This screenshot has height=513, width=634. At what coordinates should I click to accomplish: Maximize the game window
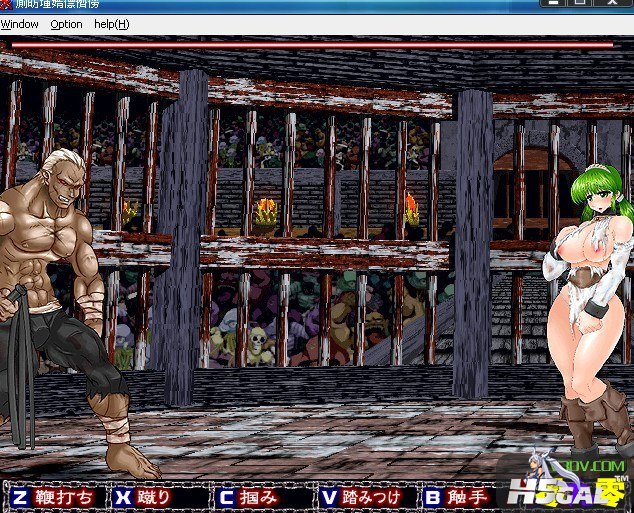[x=579, y=3]
